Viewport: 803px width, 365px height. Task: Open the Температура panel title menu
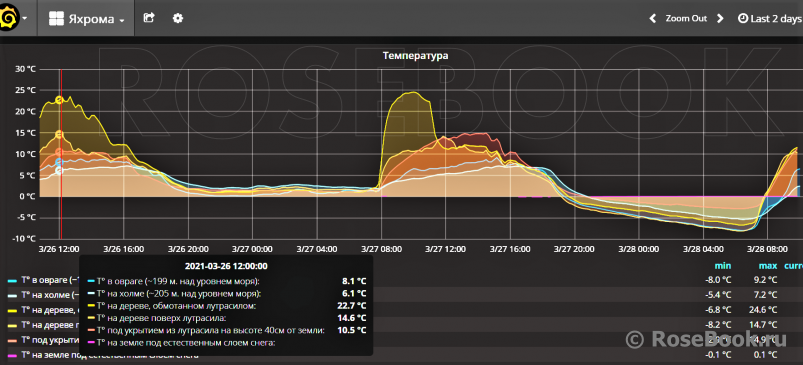(x=415, y=56)
